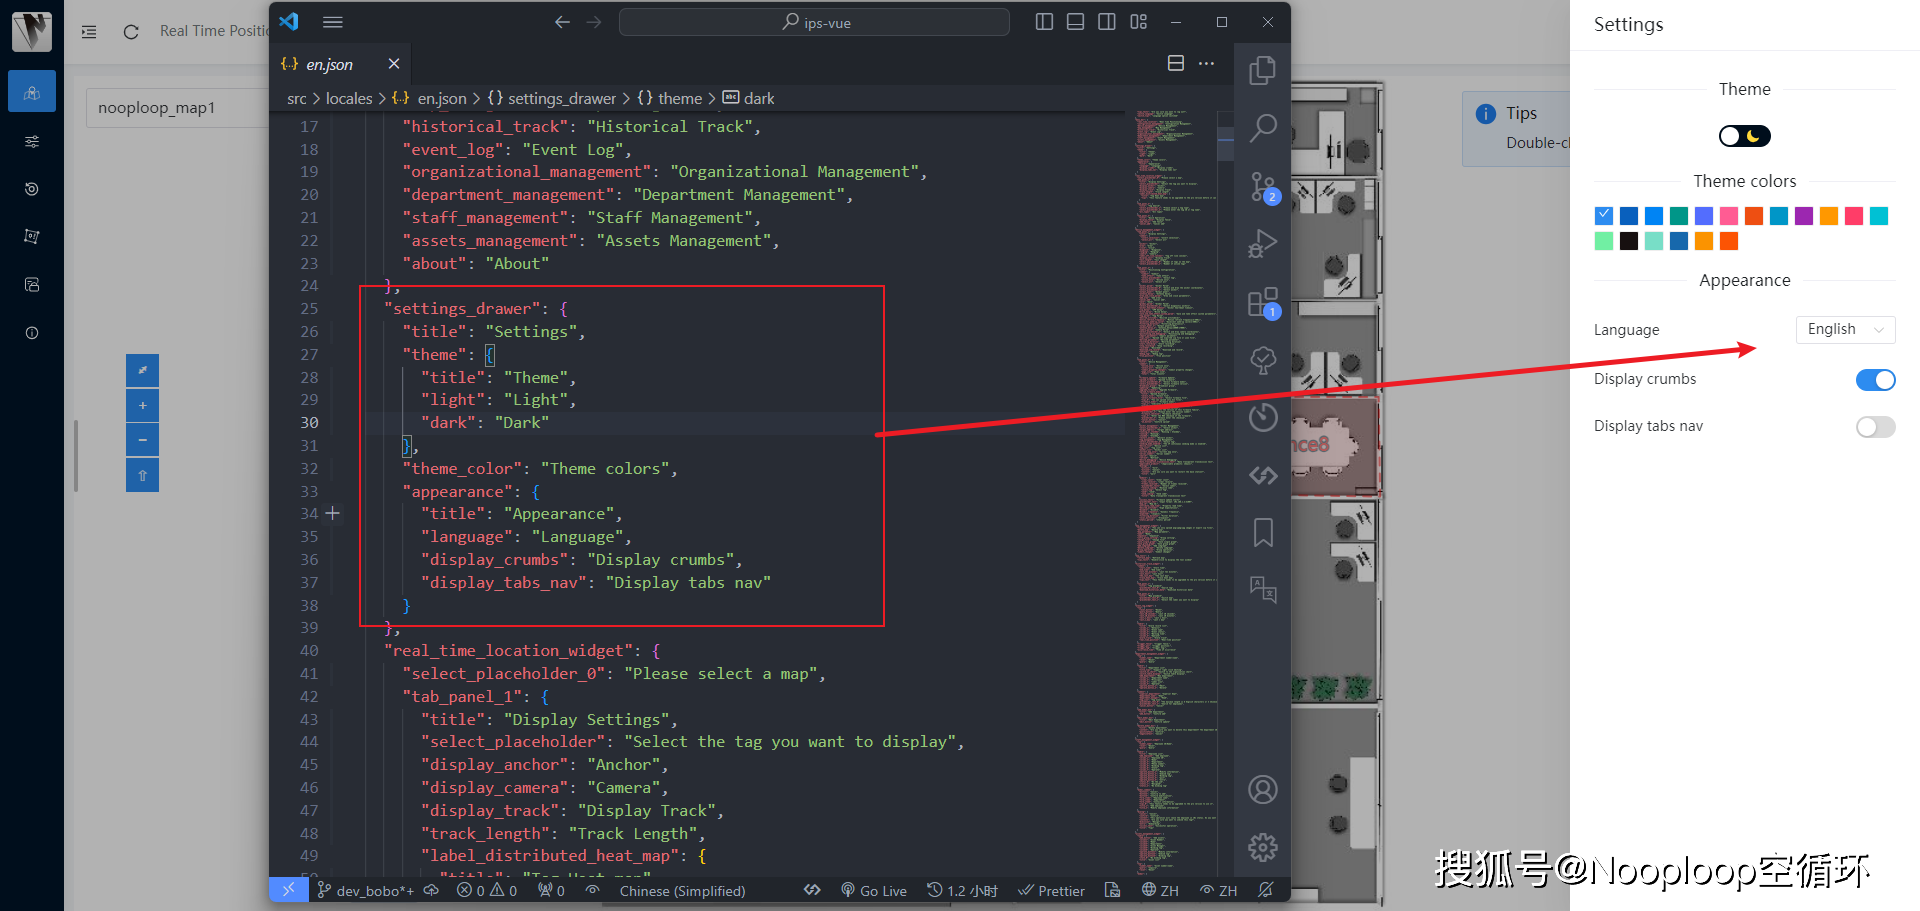
Task: Open the editor More Actions ellipsis menu
Action: pyautogui.click(x=1207, y=64)
